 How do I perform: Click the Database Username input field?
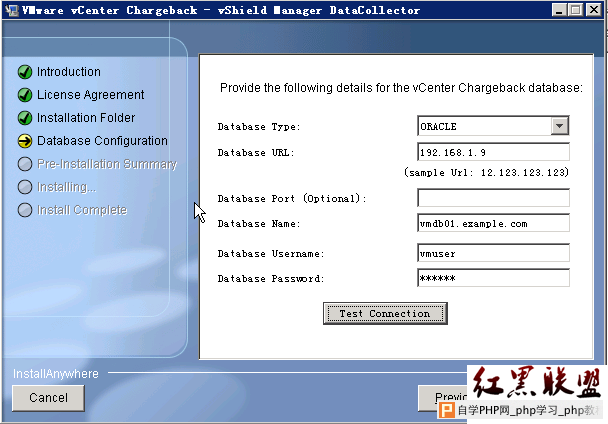tap(493, 253)
